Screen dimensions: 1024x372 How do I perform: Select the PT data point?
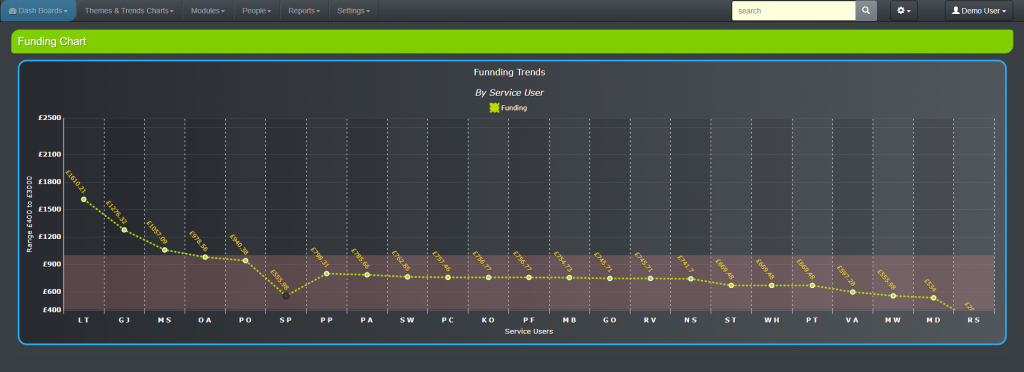tap(812, 285)
